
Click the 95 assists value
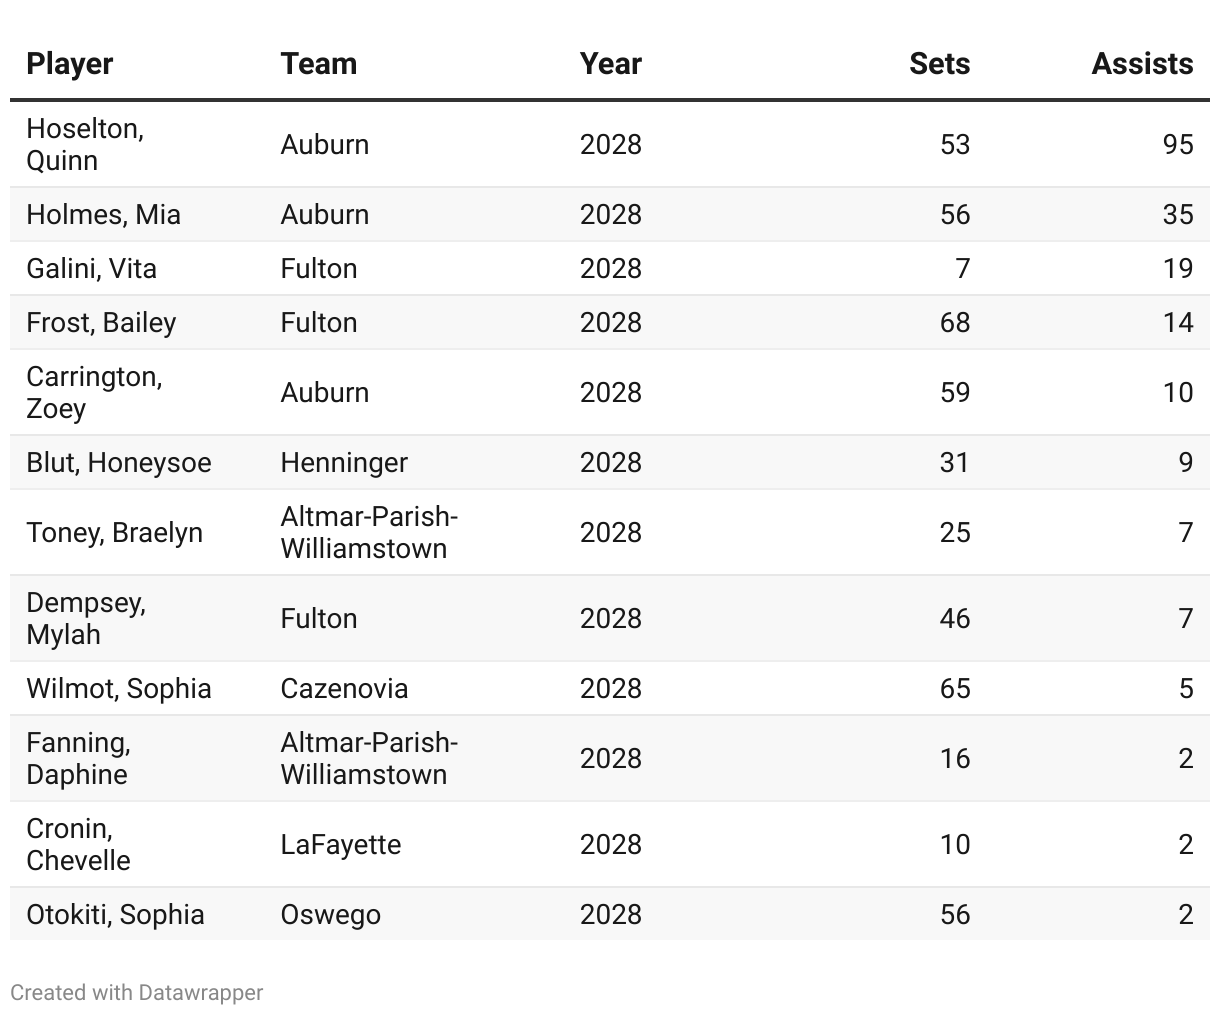click(x=1178, y=144)
